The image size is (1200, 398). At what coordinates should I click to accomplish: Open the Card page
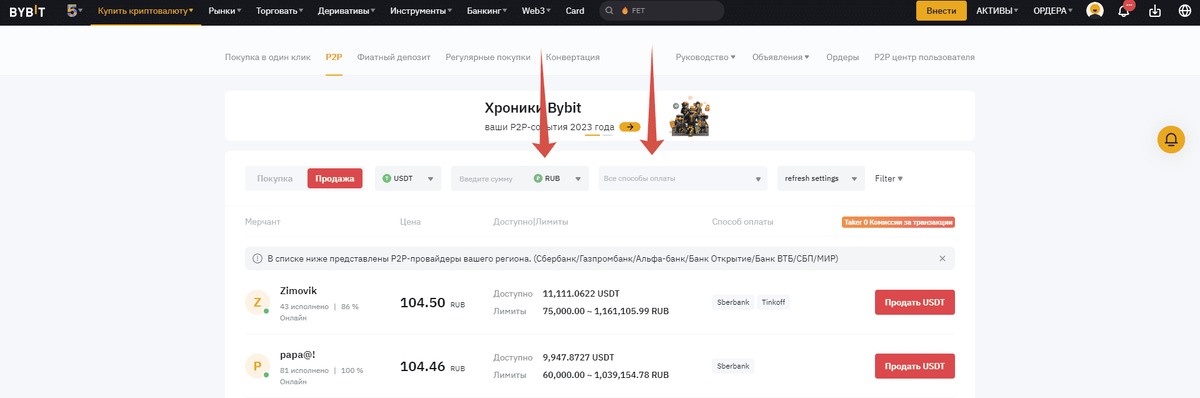pos(575,11)
